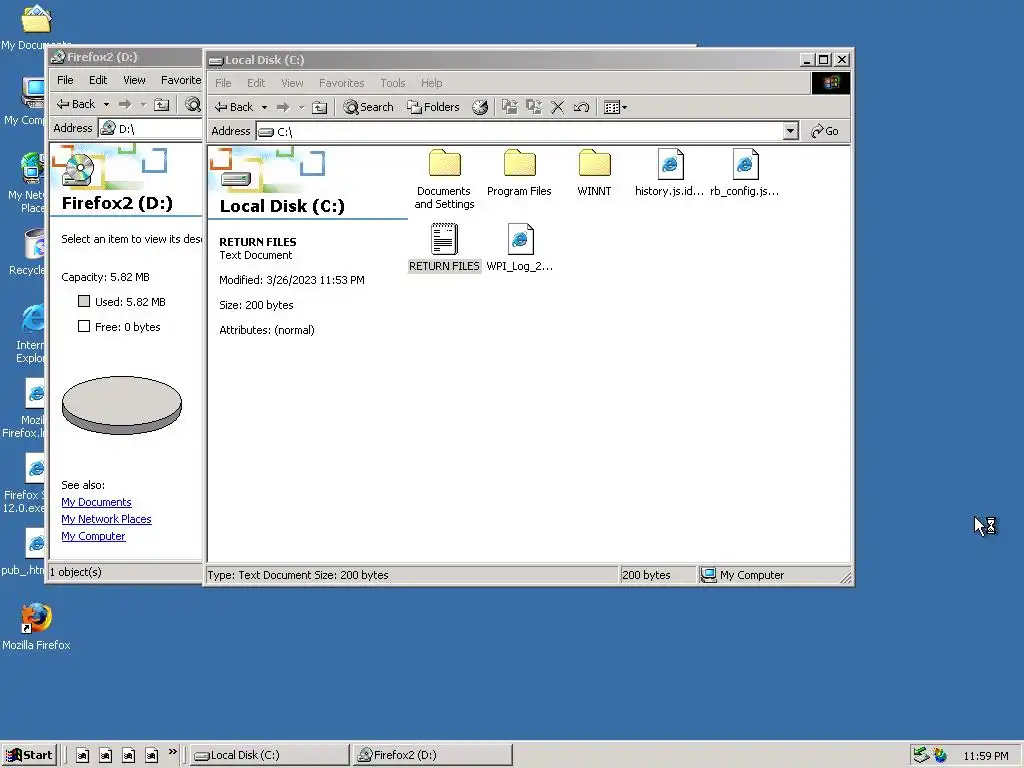Click the Used: 5.82 MB legend swatch

[84, 301]
